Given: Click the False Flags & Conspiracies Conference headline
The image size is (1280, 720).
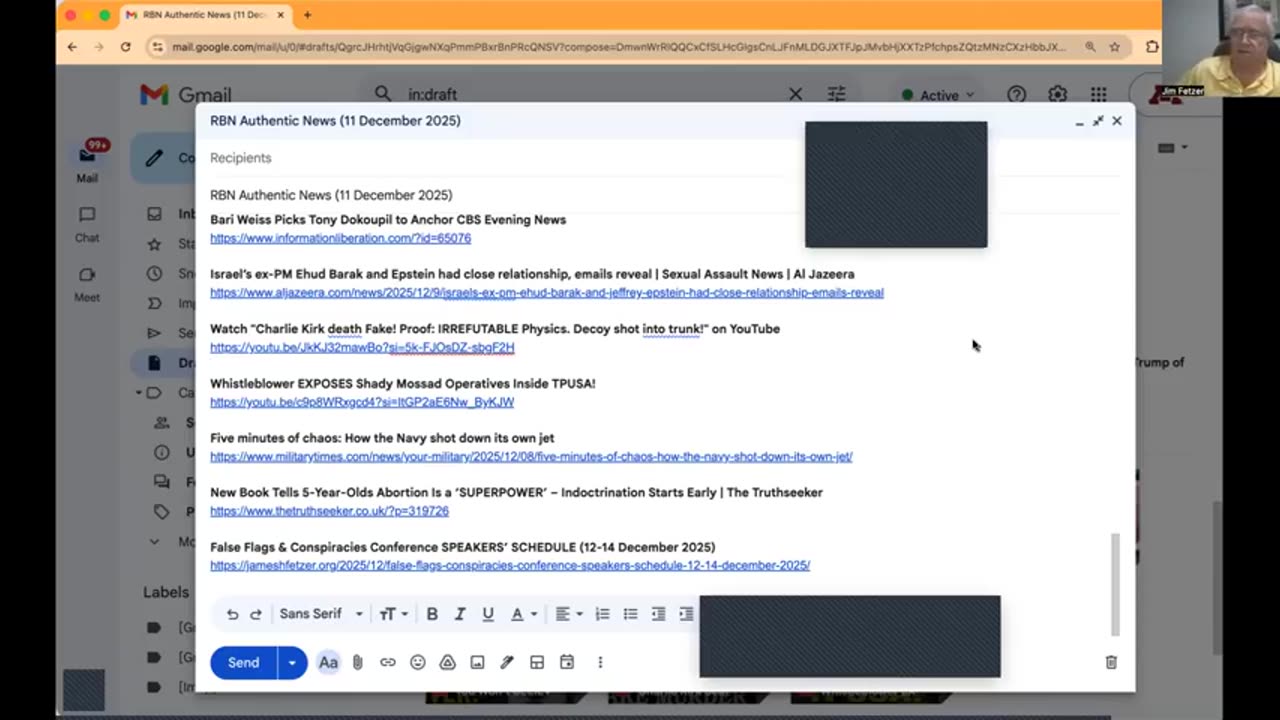Looking at the screenshot, I should pyautogui.click(x=462, y=547).
